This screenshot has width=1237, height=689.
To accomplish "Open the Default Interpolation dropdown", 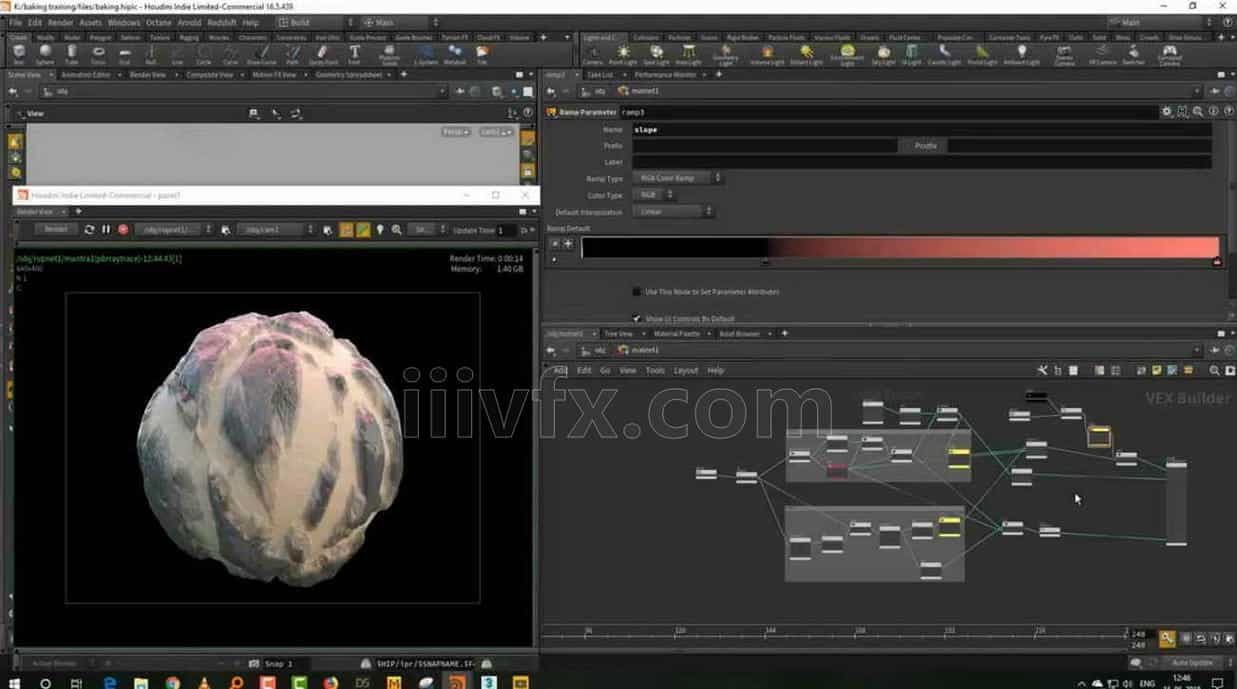I will point(672,212).
